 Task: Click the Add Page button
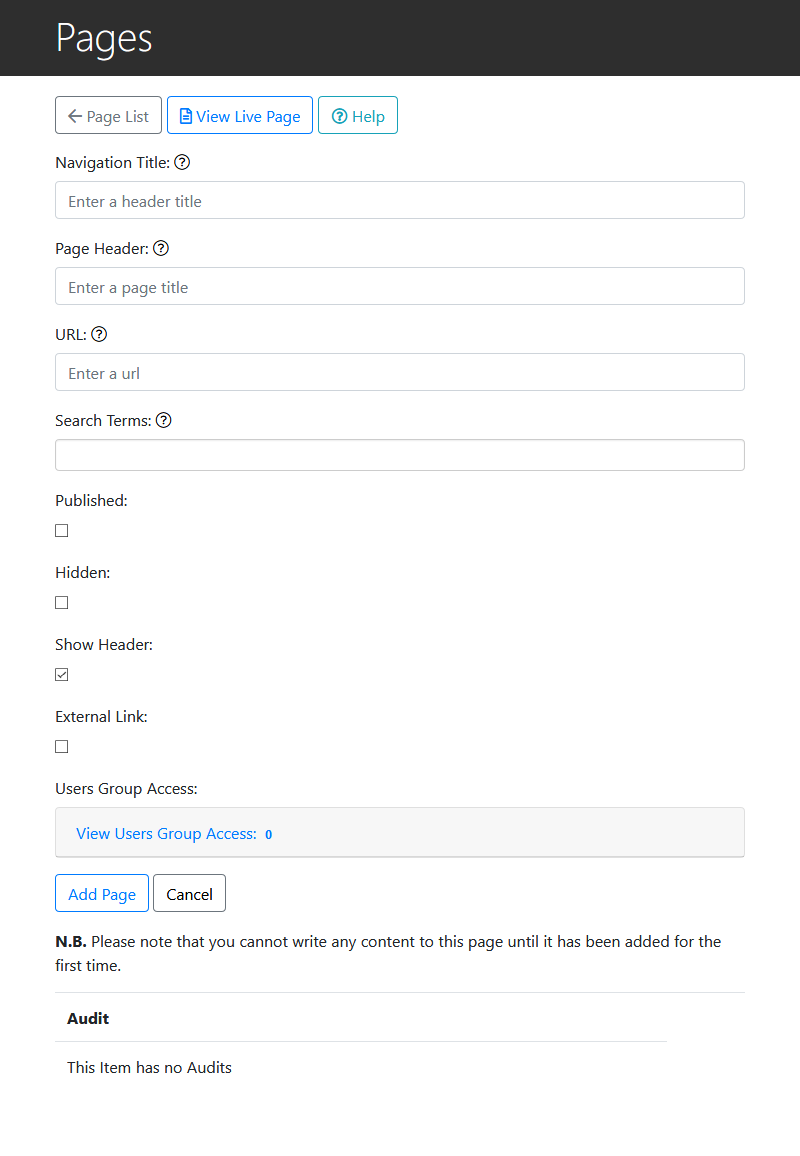101,892
